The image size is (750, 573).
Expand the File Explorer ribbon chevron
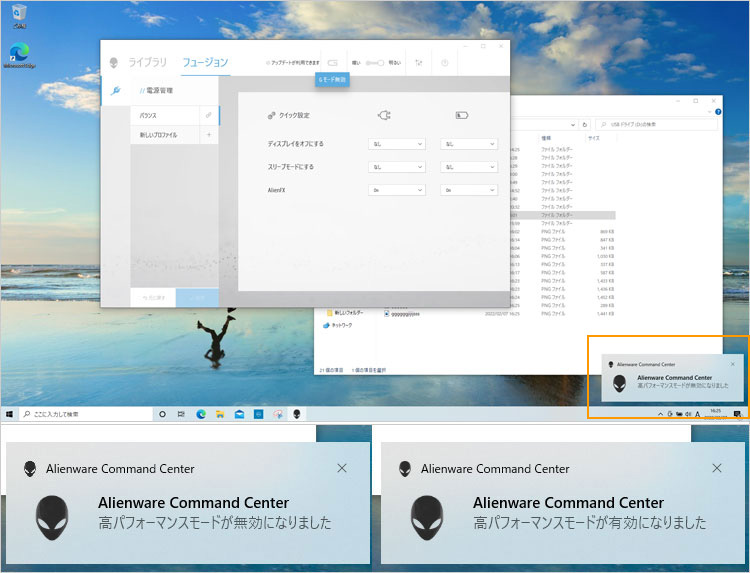pyautogui.click(x=709, y=112)
